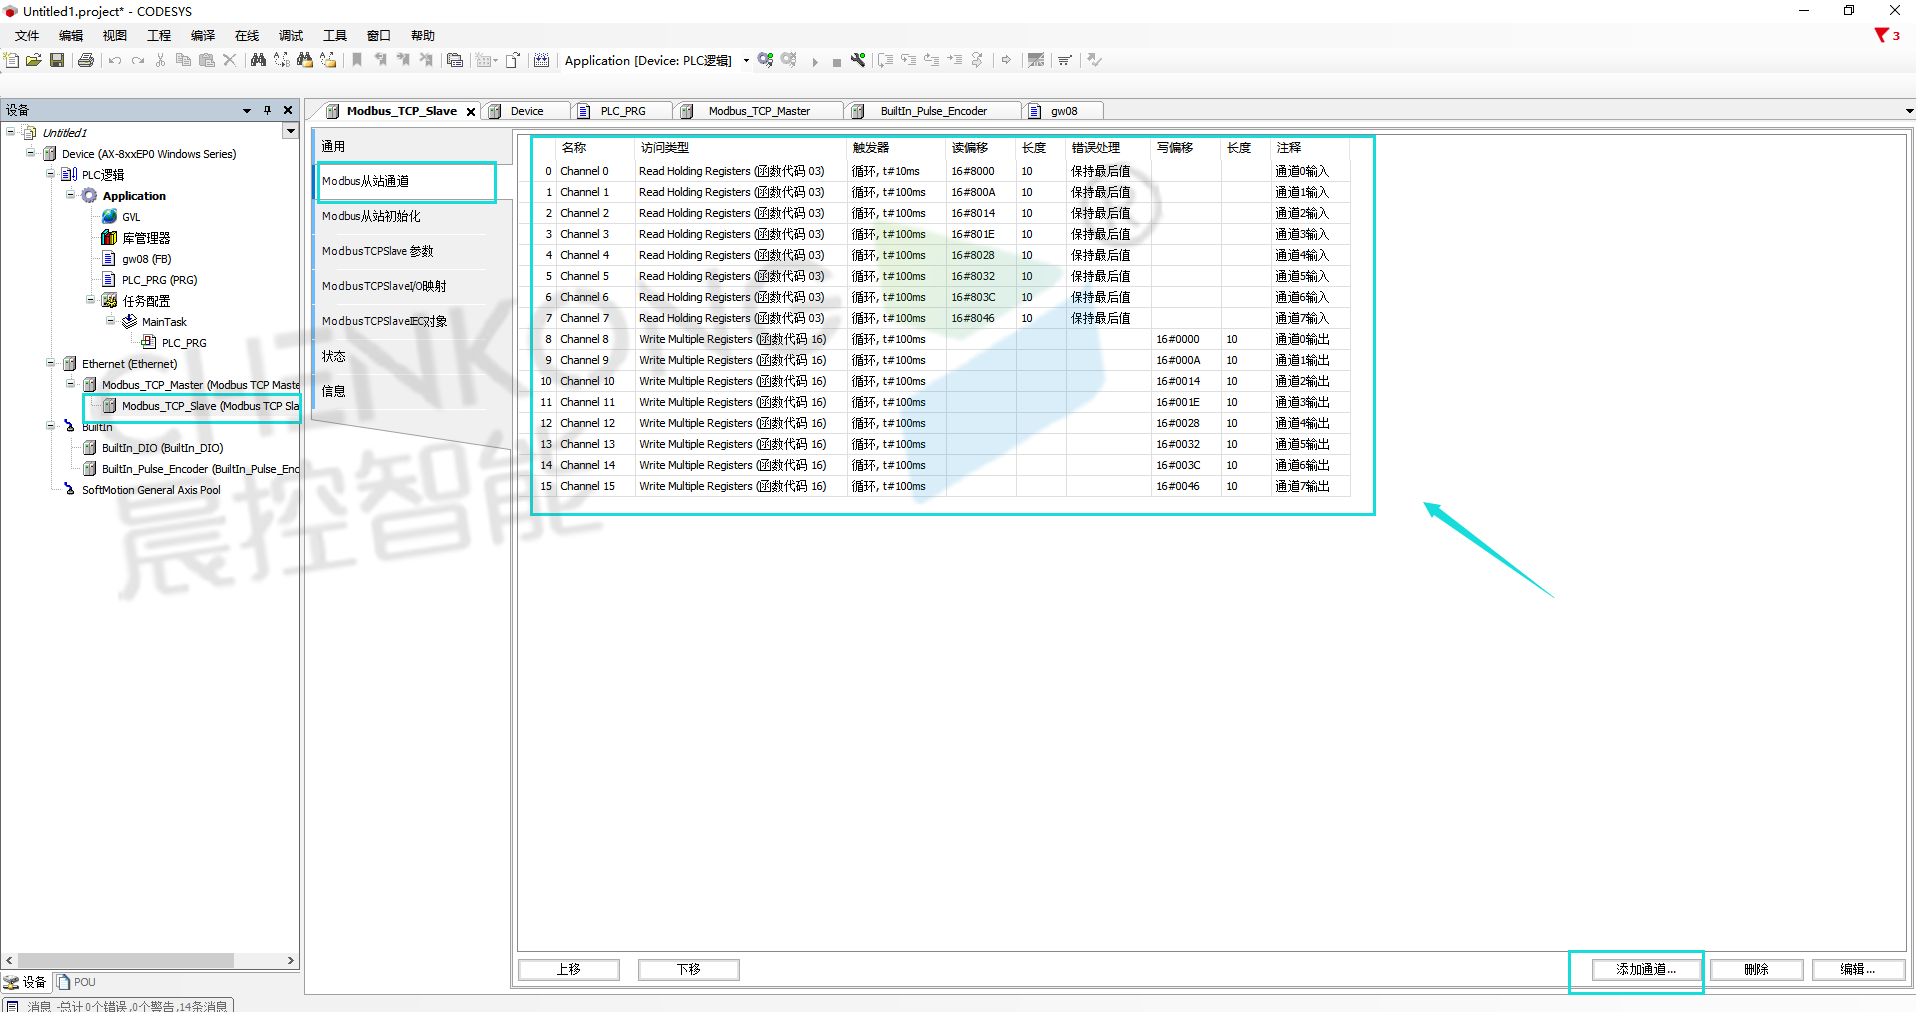Click the GVL globe icon in tree

coord(109,216)
